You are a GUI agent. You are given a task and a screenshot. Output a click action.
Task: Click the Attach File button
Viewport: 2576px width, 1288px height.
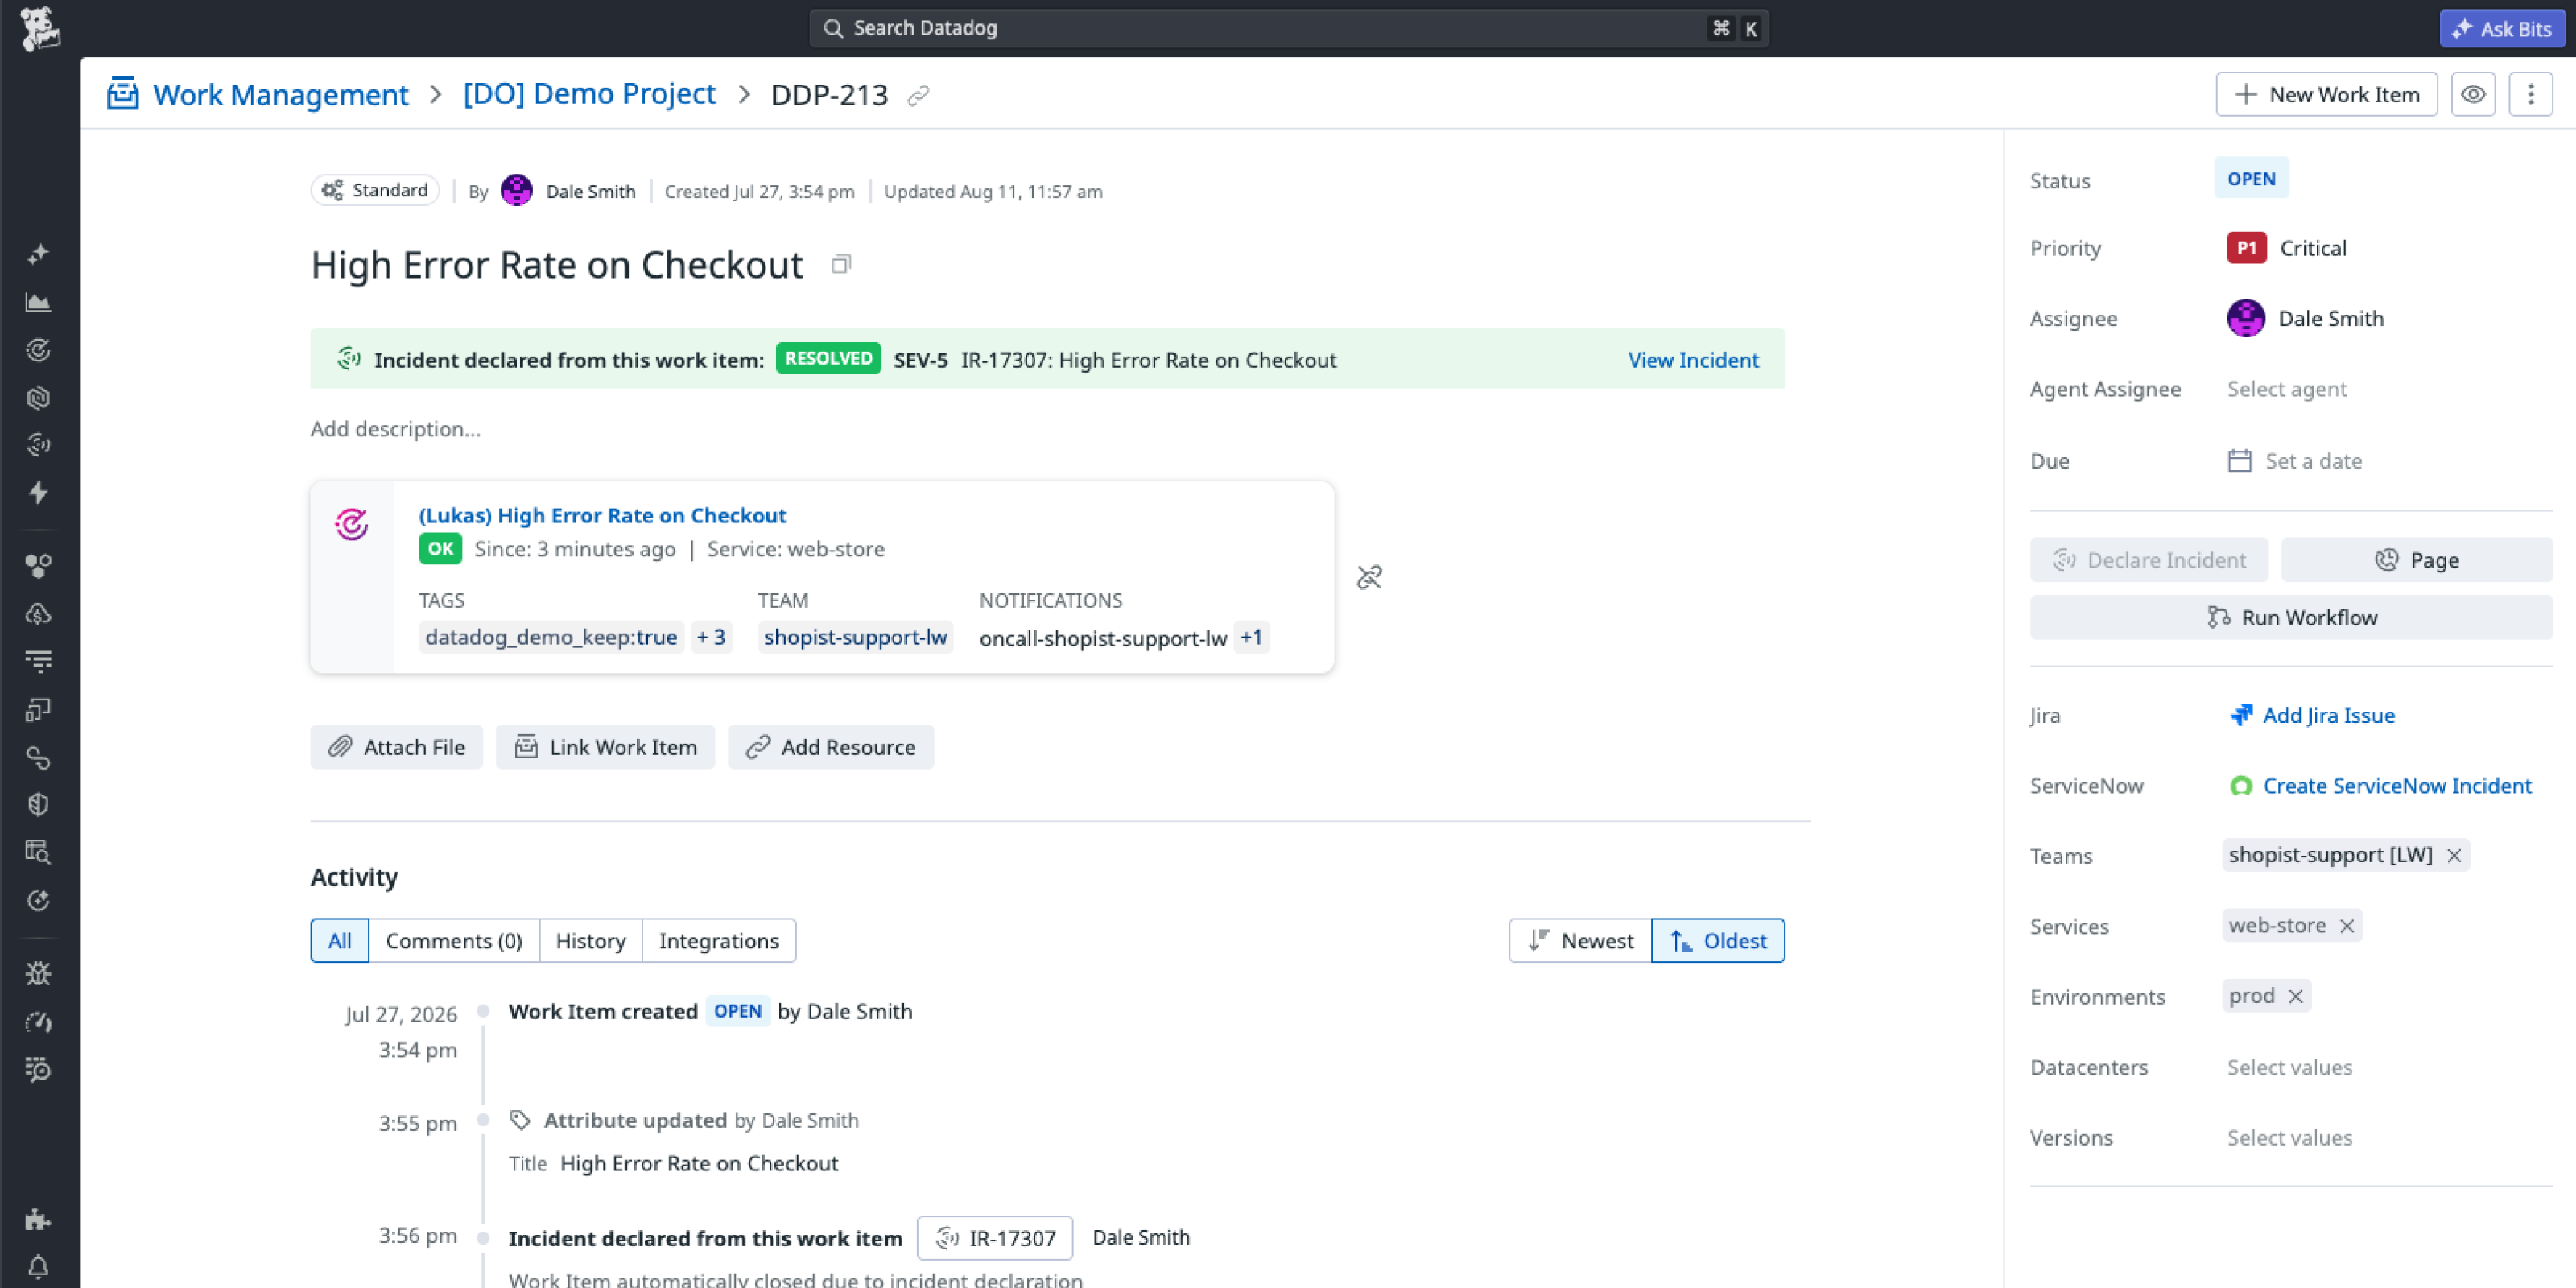(396, 747)
